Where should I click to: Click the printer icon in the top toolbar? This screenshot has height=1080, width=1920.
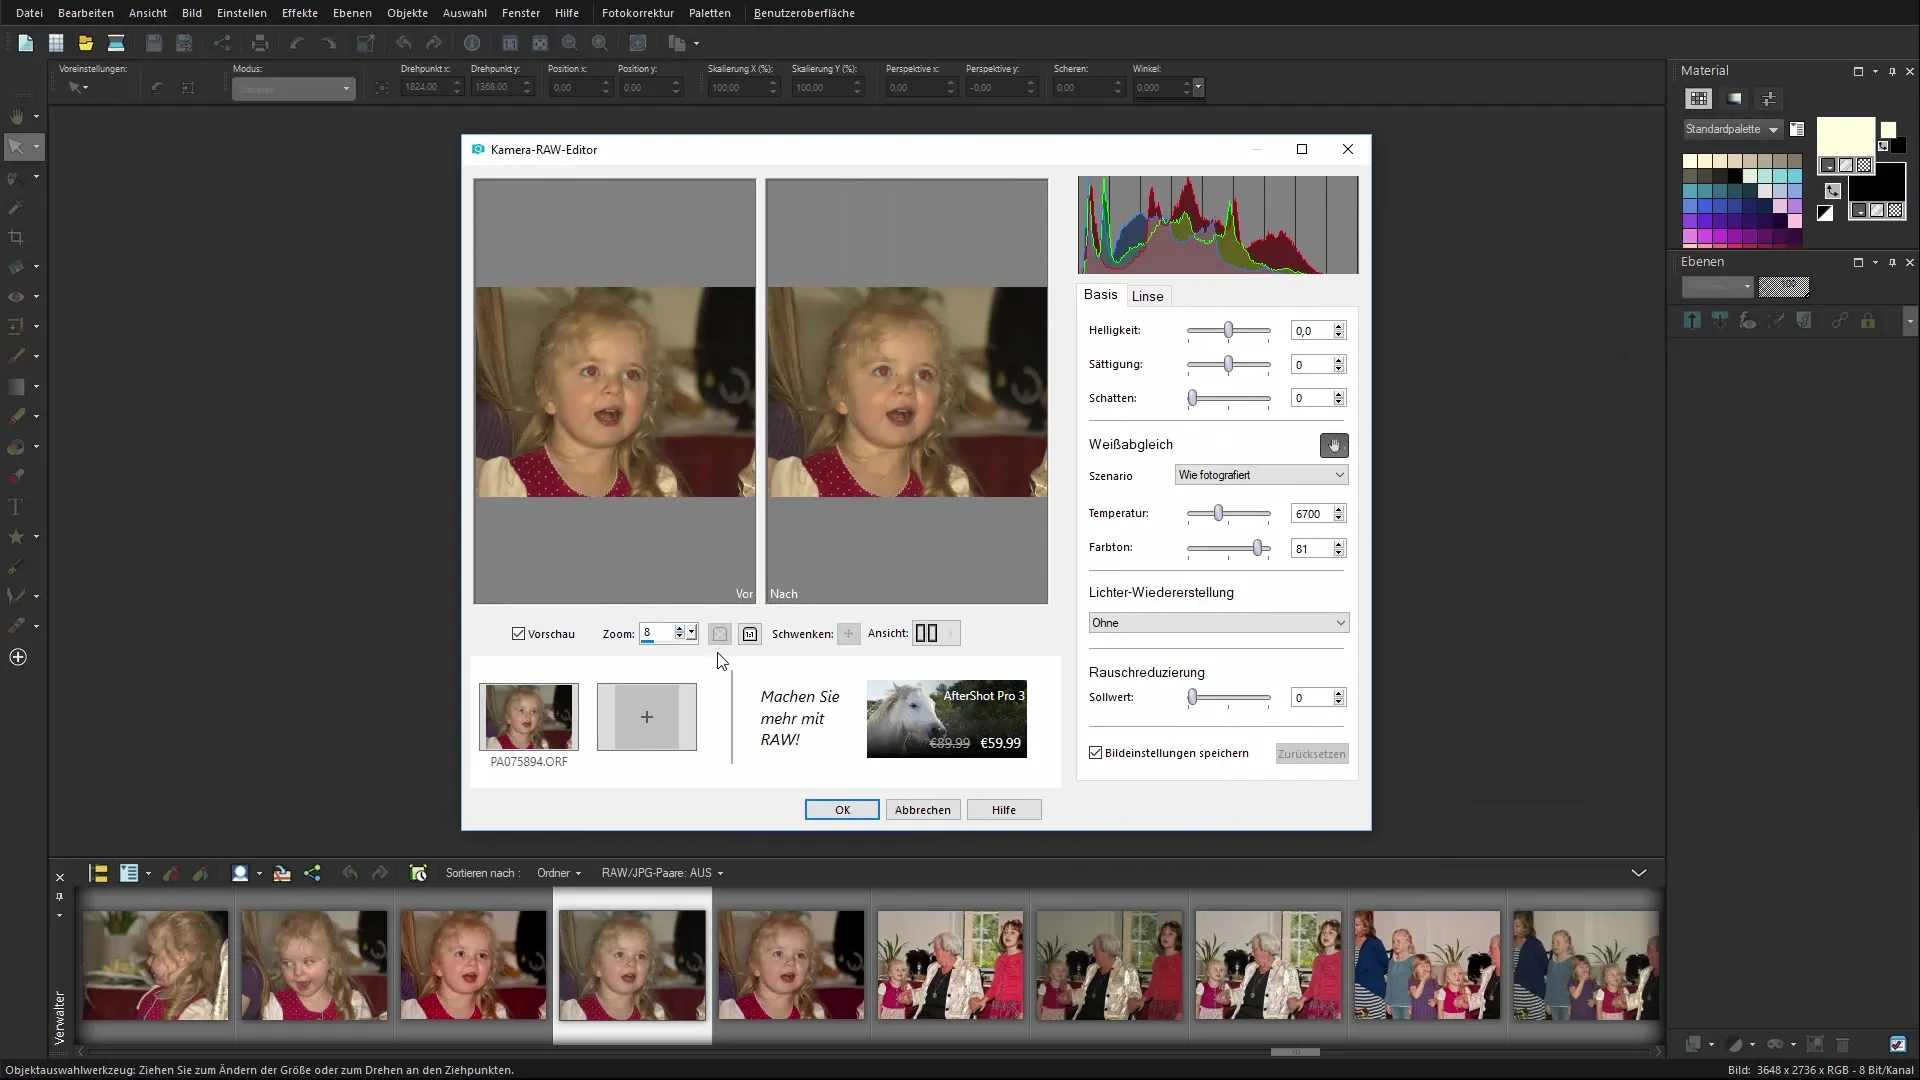click(x=260, y=43)
